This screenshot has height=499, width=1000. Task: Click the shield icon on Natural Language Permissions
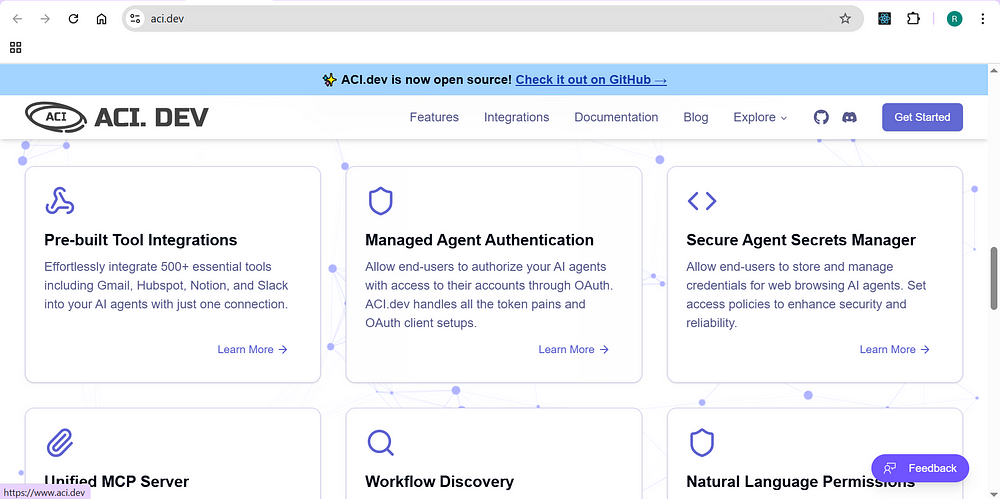(702, 442)
